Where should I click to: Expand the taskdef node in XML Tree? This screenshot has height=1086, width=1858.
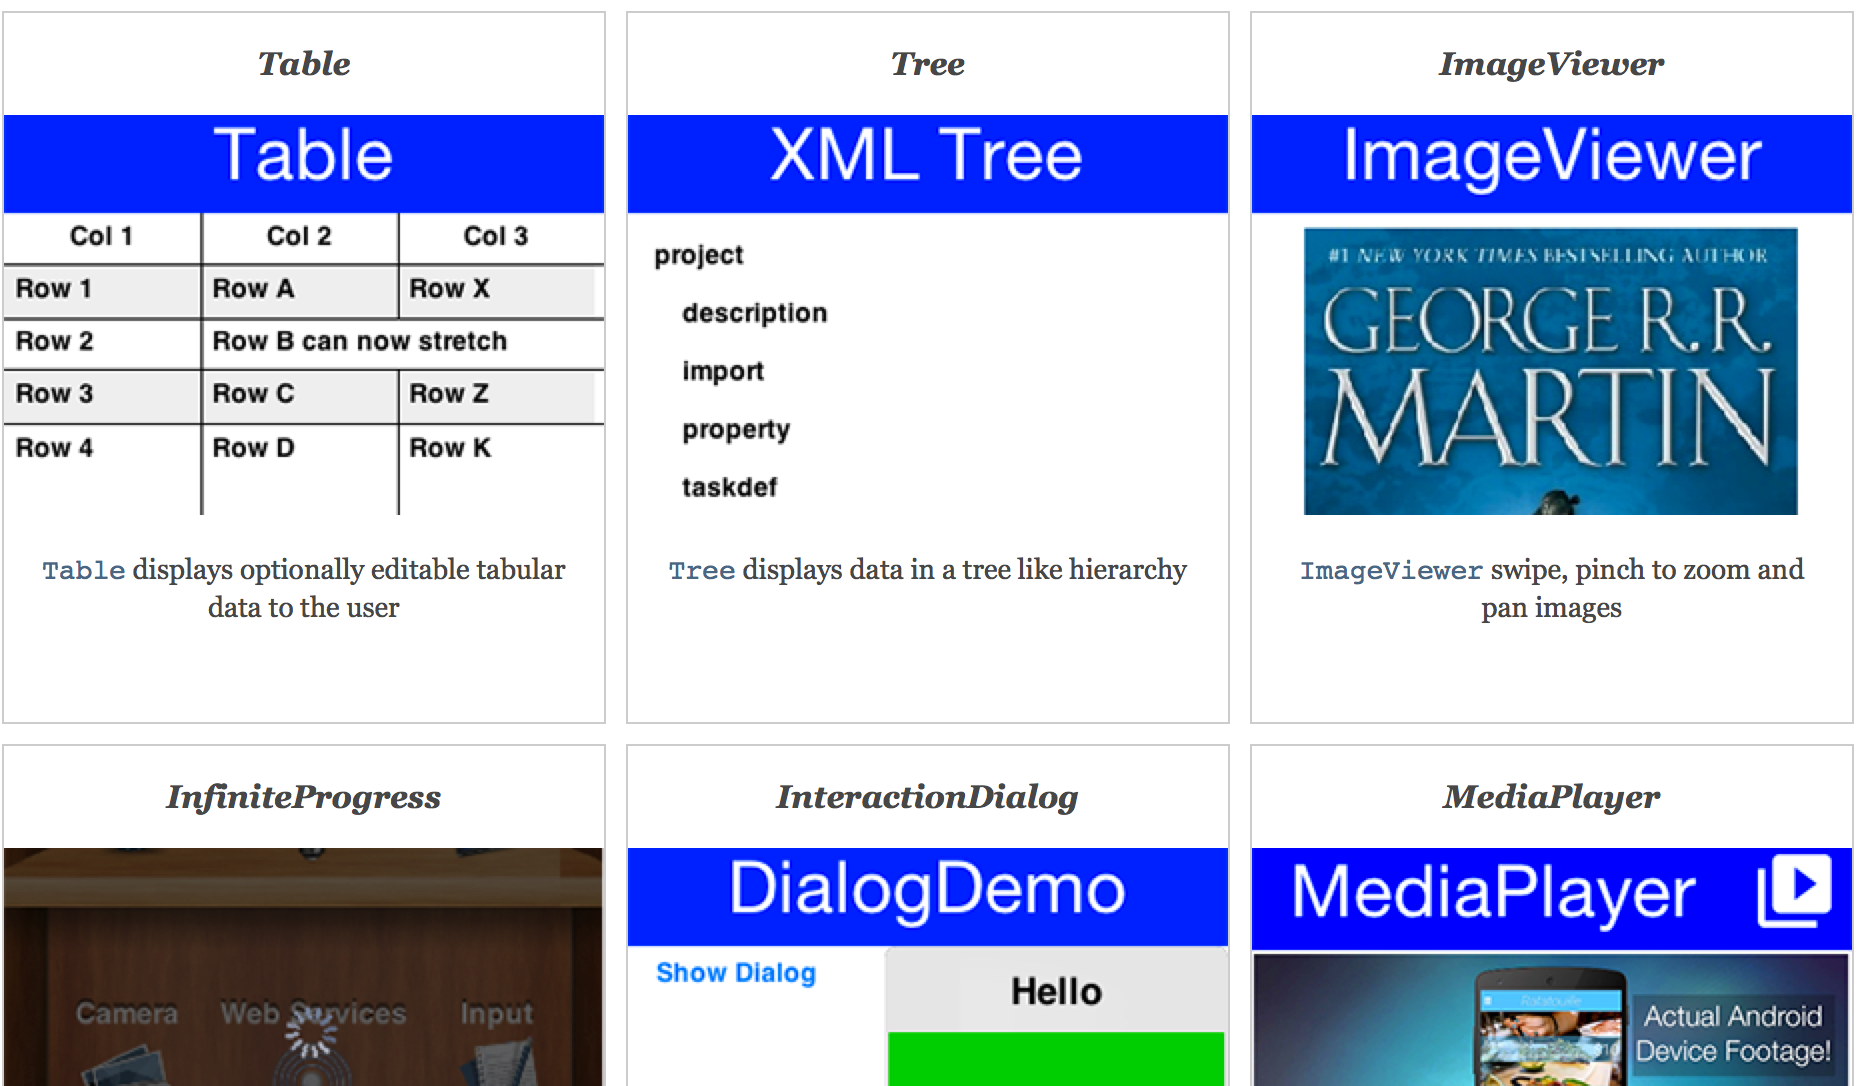coord(731,487)
